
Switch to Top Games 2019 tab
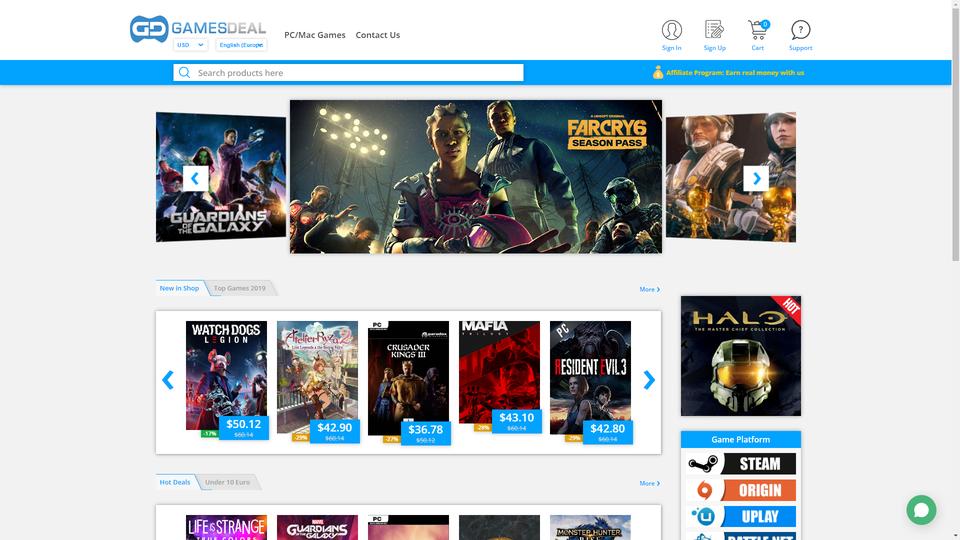pyautogui.click(x=240, y=288)
